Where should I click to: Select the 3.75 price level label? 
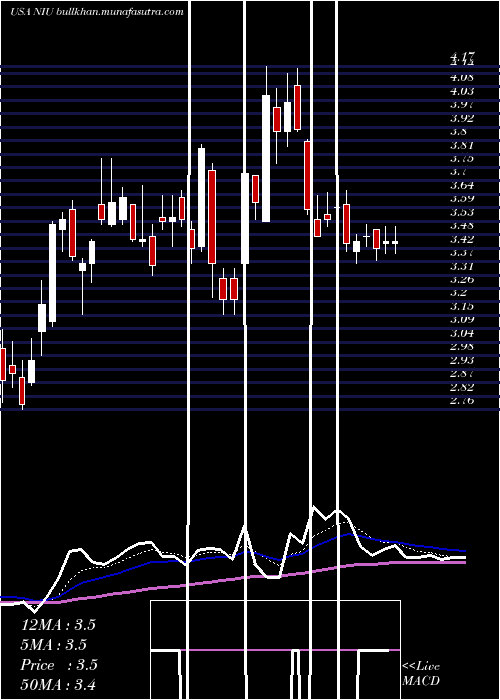(462, 158)
